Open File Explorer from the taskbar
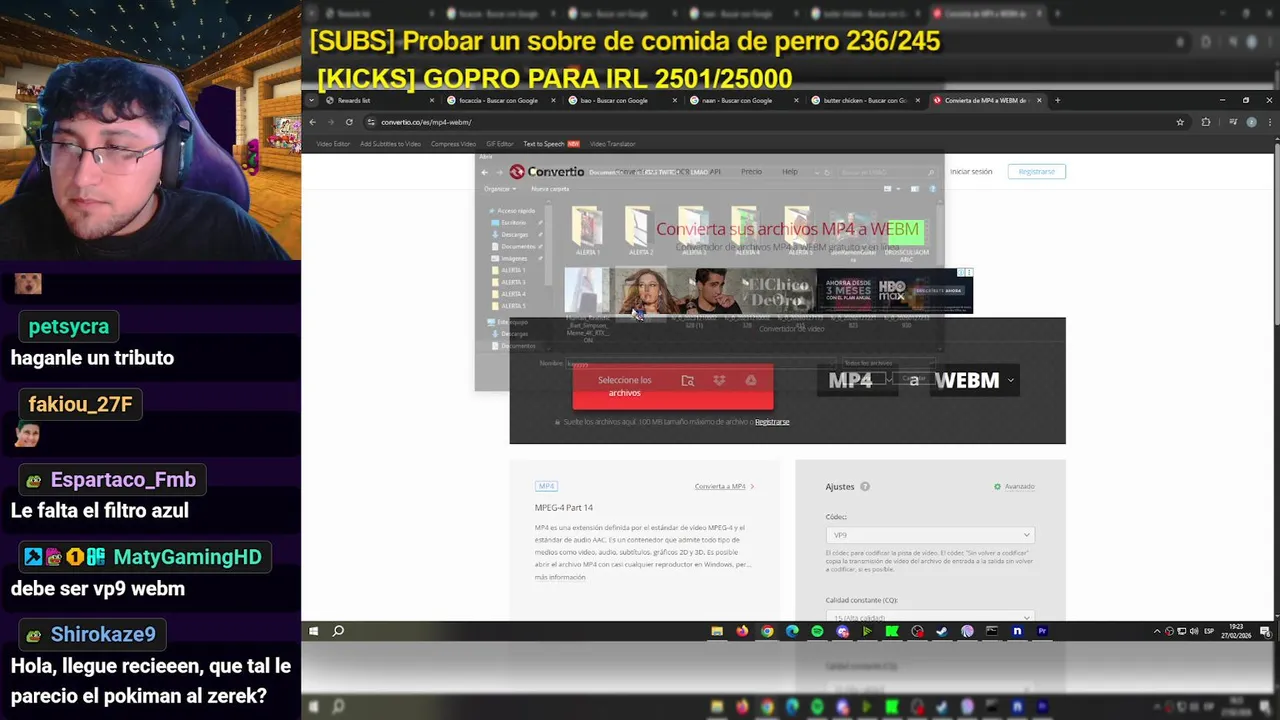Screen dimensions: 1280x720 coord(717,631)
